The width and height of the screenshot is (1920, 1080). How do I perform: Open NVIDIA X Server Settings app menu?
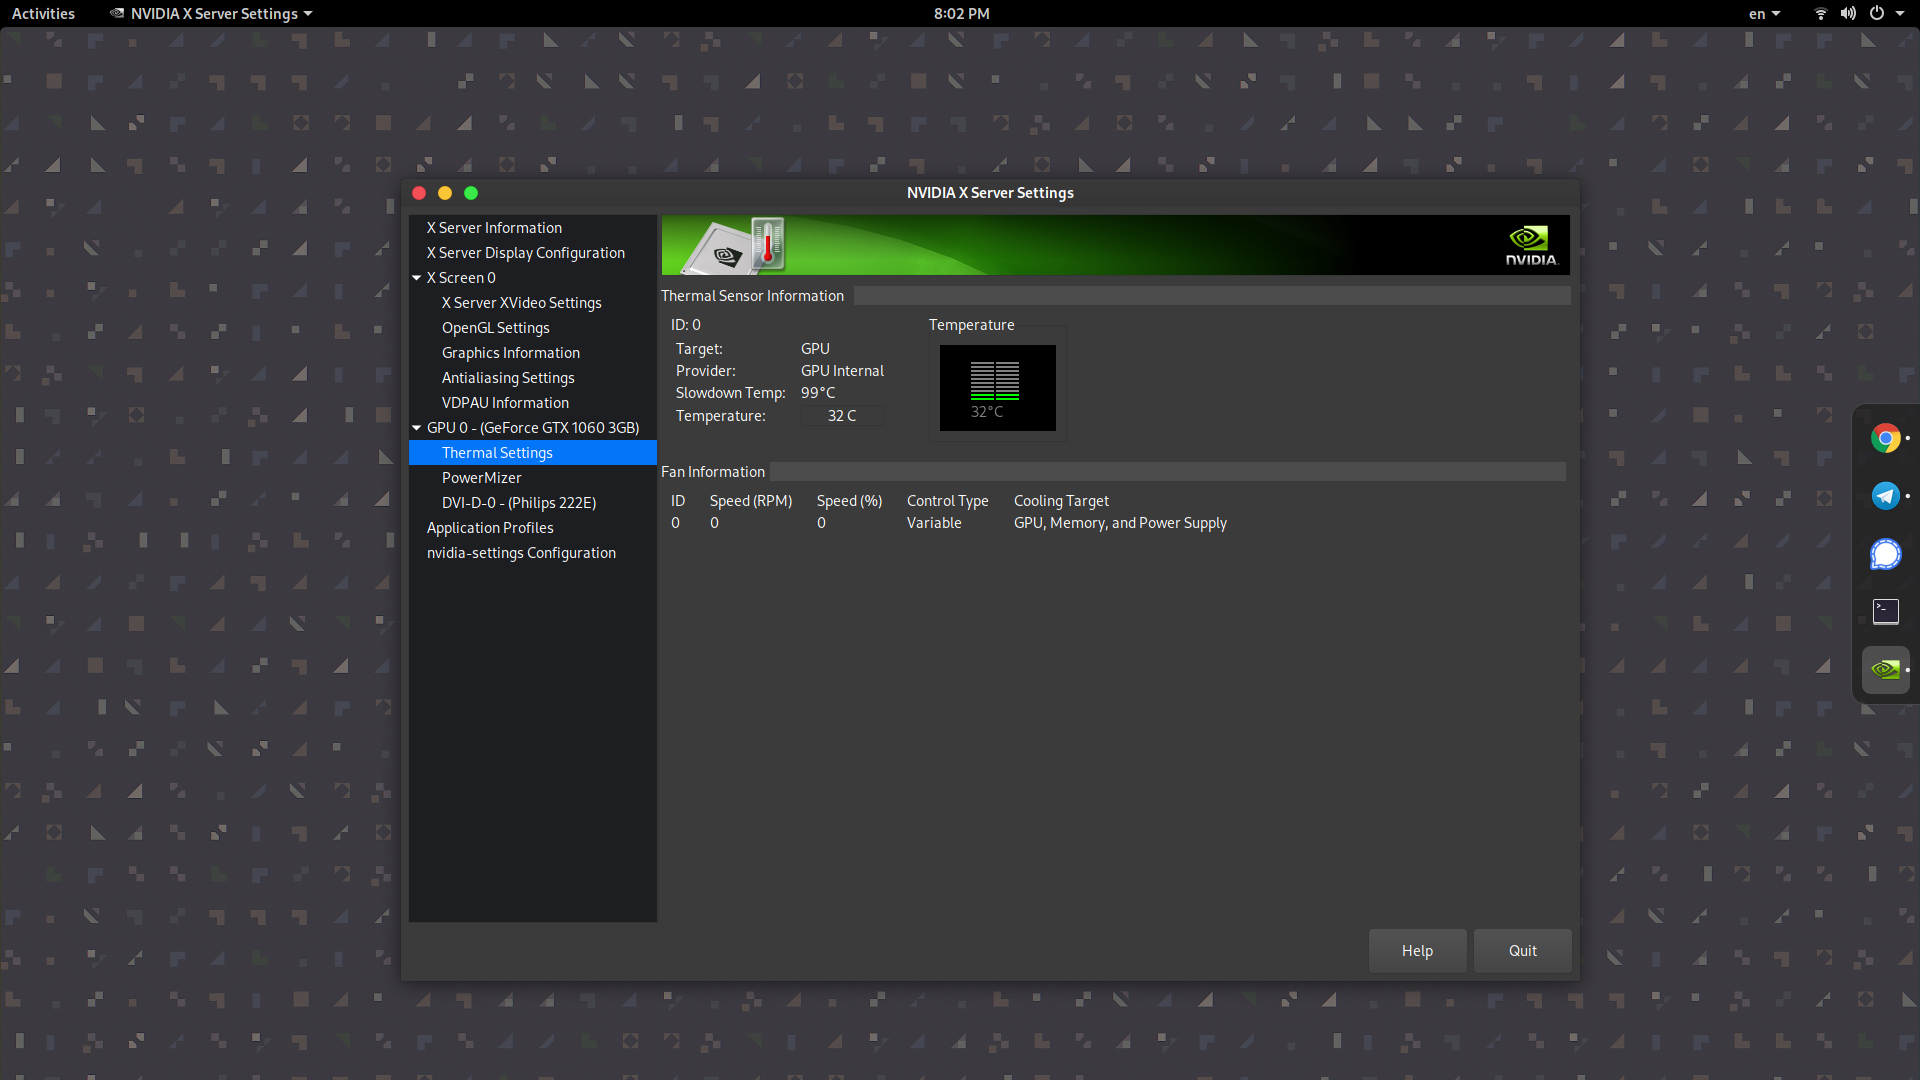click(x=211, y=14)
